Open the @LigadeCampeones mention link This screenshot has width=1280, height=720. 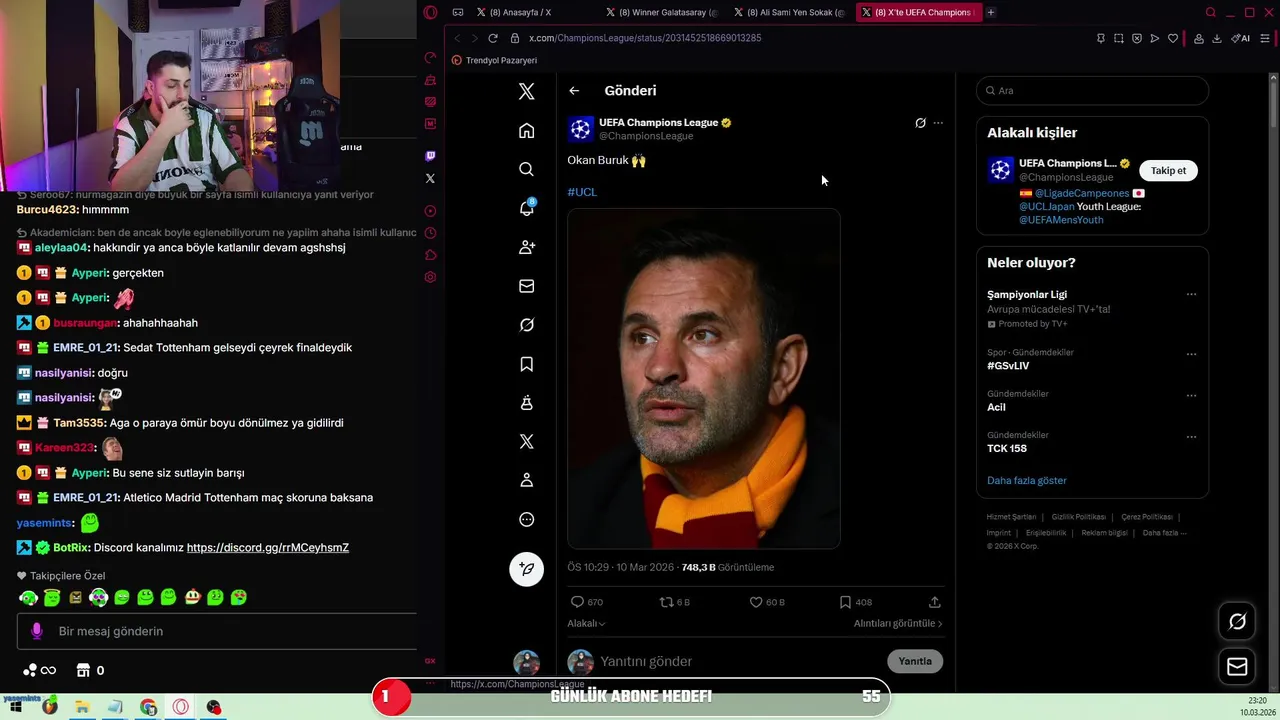click(1082, 193)
